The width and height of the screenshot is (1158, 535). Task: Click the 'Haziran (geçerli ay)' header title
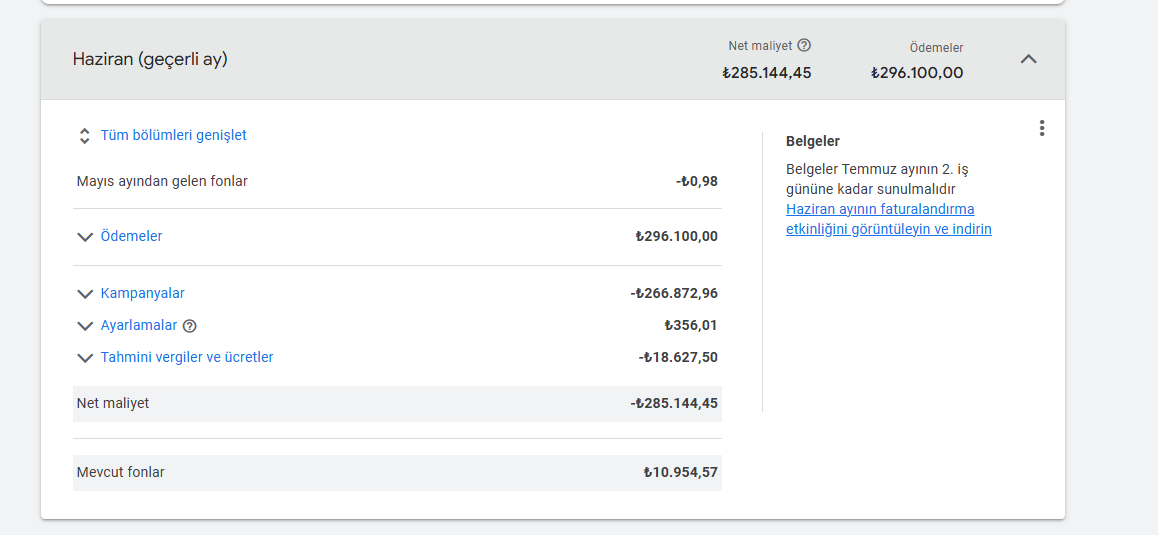coord(150,59)
